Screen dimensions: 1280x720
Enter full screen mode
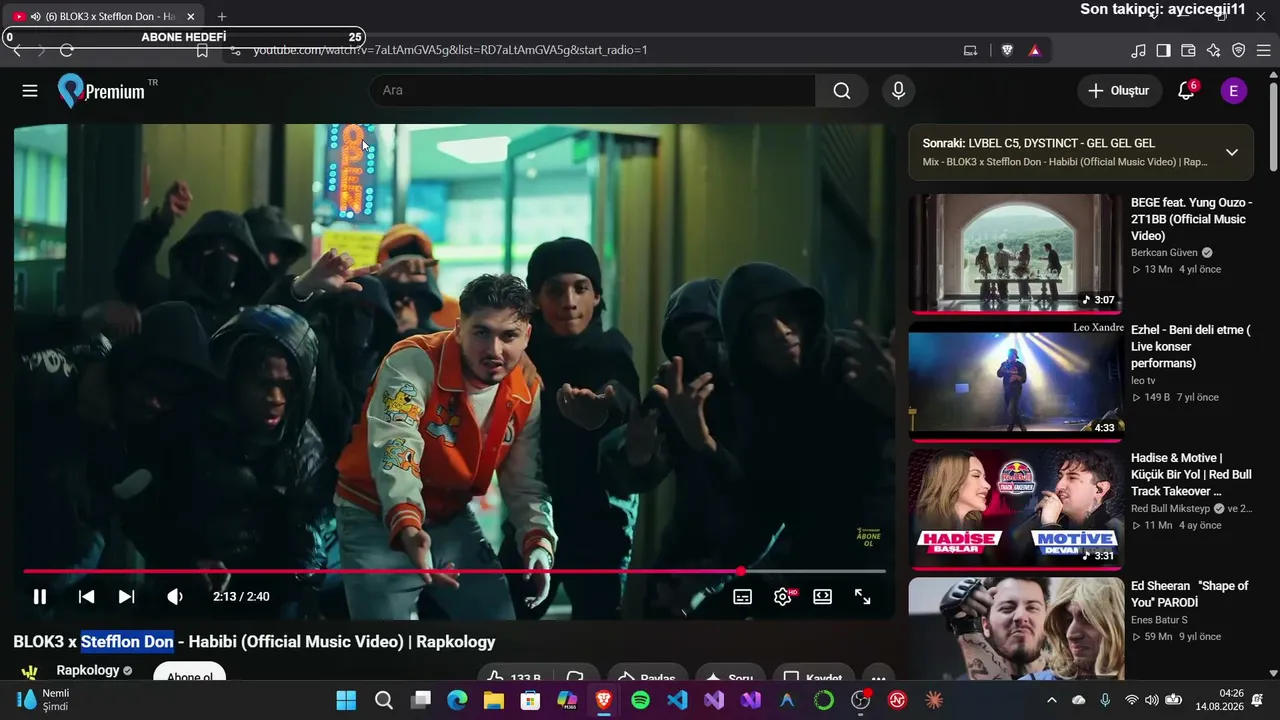862,597
